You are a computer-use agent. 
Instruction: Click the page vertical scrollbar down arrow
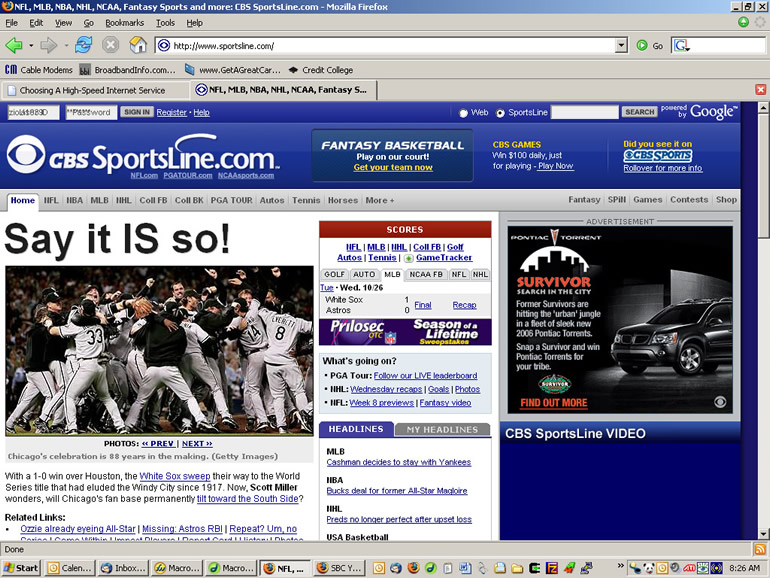763,533
